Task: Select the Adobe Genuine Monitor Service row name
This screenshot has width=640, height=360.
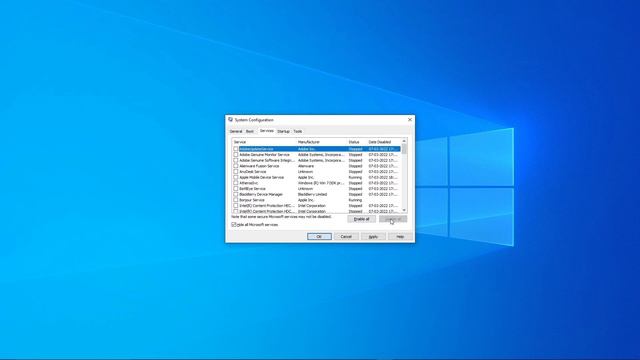Action: (264, 155)
